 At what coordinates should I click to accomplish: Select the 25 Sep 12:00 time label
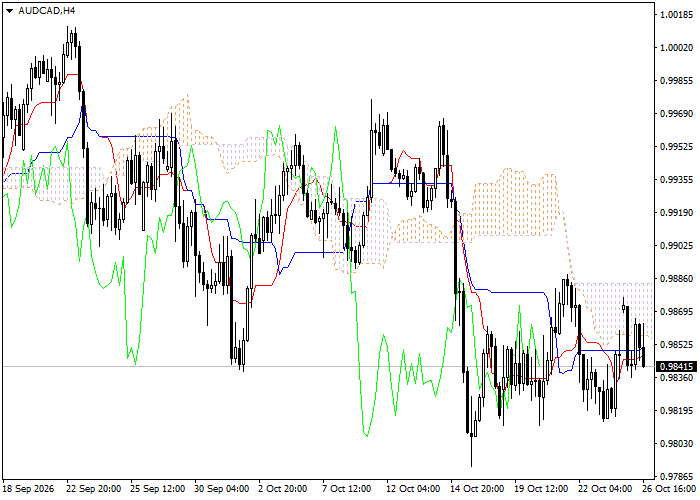tap(158, 489)
